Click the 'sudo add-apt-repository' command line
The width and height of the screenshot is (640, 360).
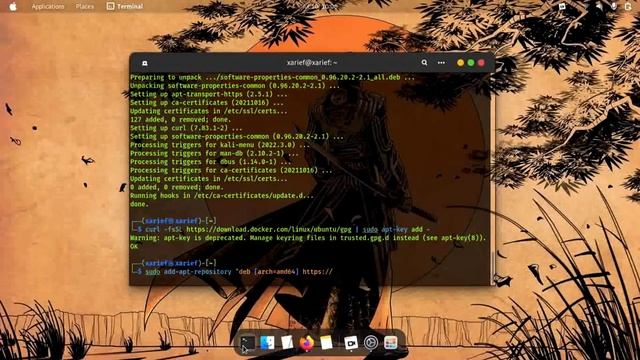239,272
